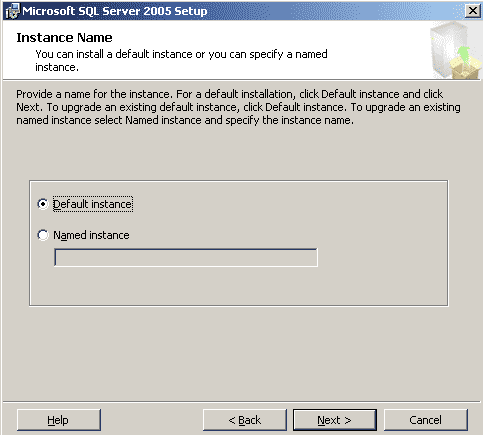The width and height of the screenshot is (483, 435).
Task: Go to previous step with Back button
Action: (245, 420)
